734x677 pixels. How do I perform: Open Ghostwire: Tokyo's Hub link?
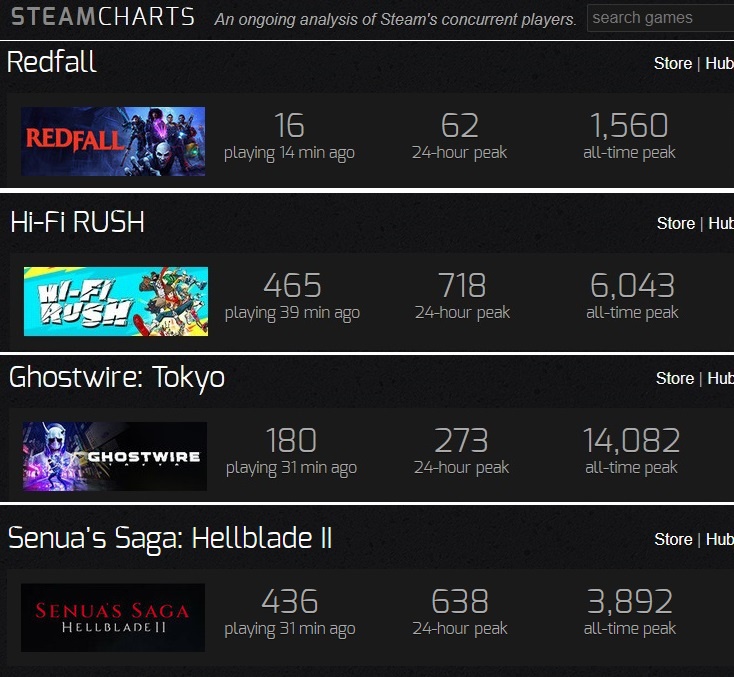pos(720,378)
